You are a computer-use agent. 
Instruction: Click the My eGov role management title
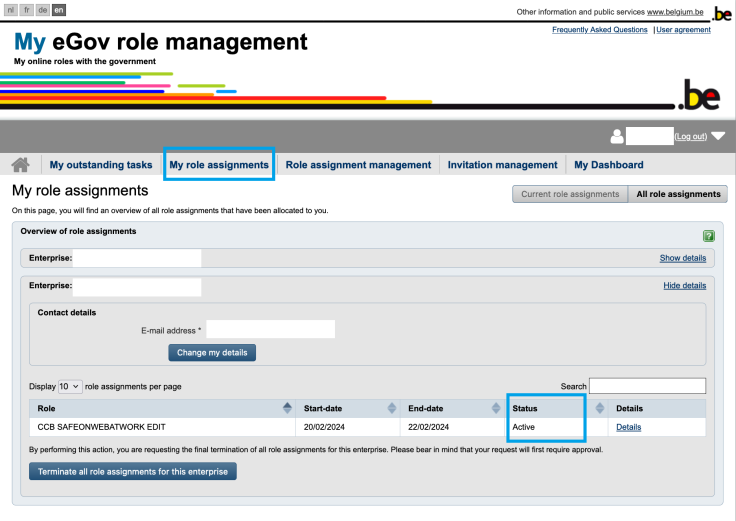pyautogui.click(x=161, y=42)
